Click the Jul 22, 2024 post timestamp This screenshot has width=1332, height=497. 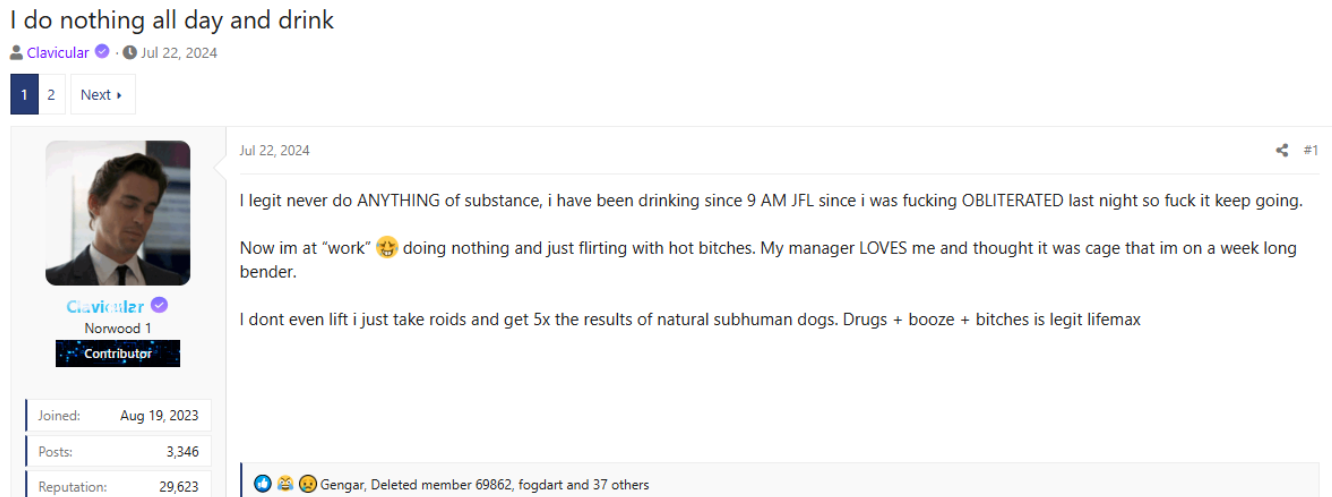[x=274, y=151]
